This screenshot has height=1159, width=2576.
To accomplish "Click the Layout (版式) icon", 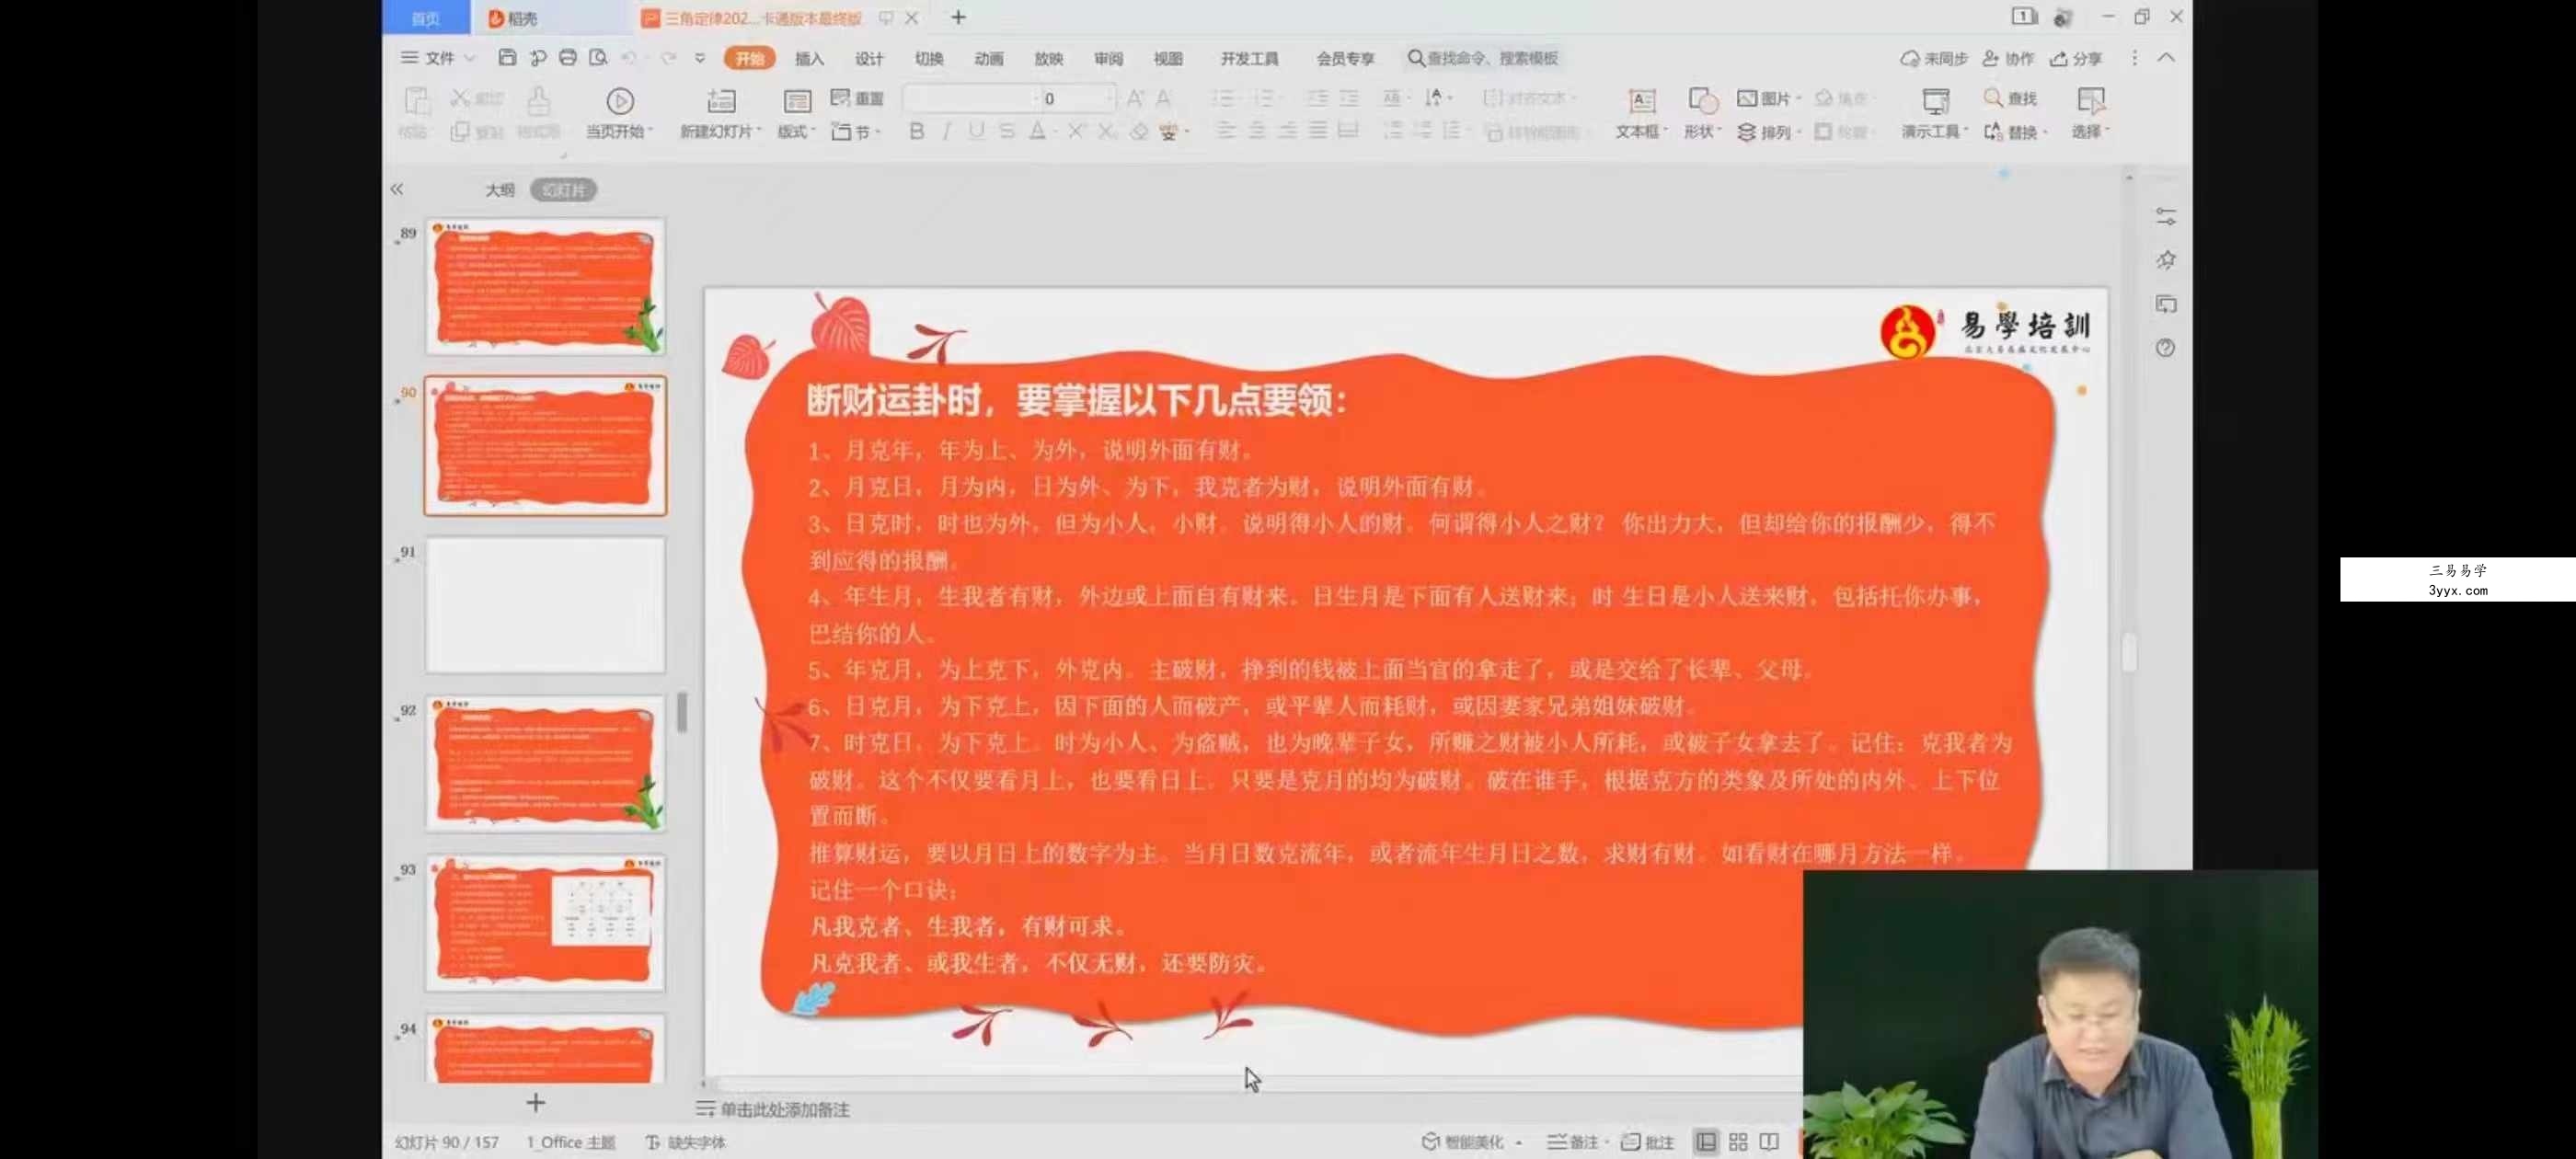I will point(797,101).
